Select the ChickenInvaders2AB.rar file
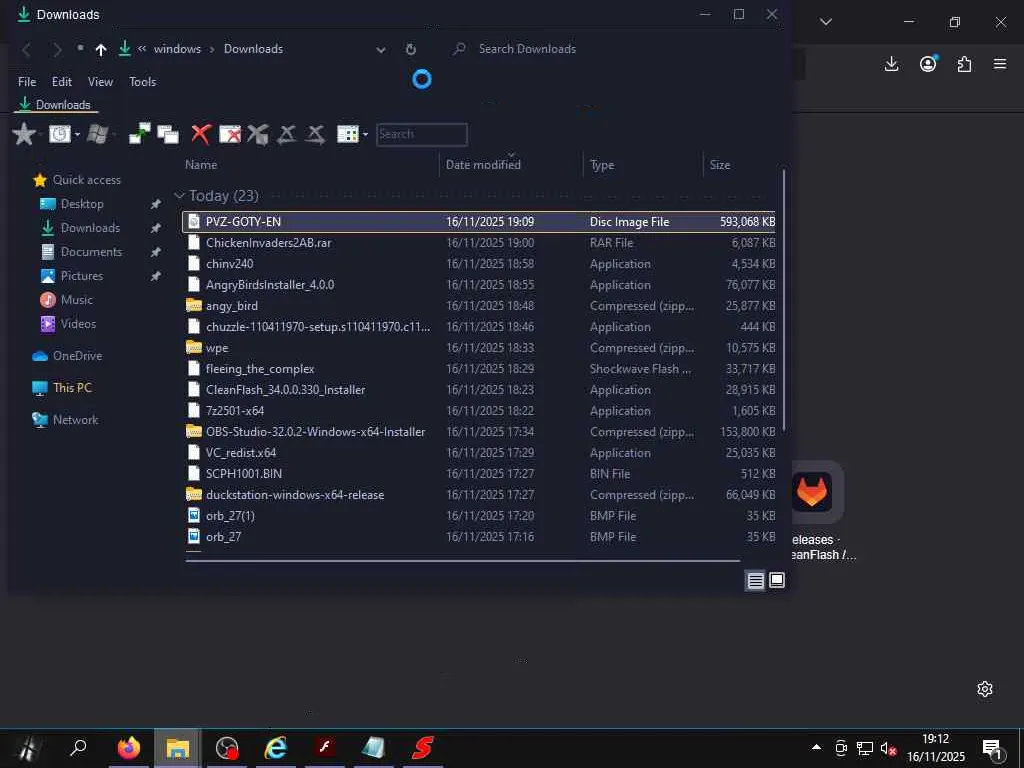 pos(479,242)
